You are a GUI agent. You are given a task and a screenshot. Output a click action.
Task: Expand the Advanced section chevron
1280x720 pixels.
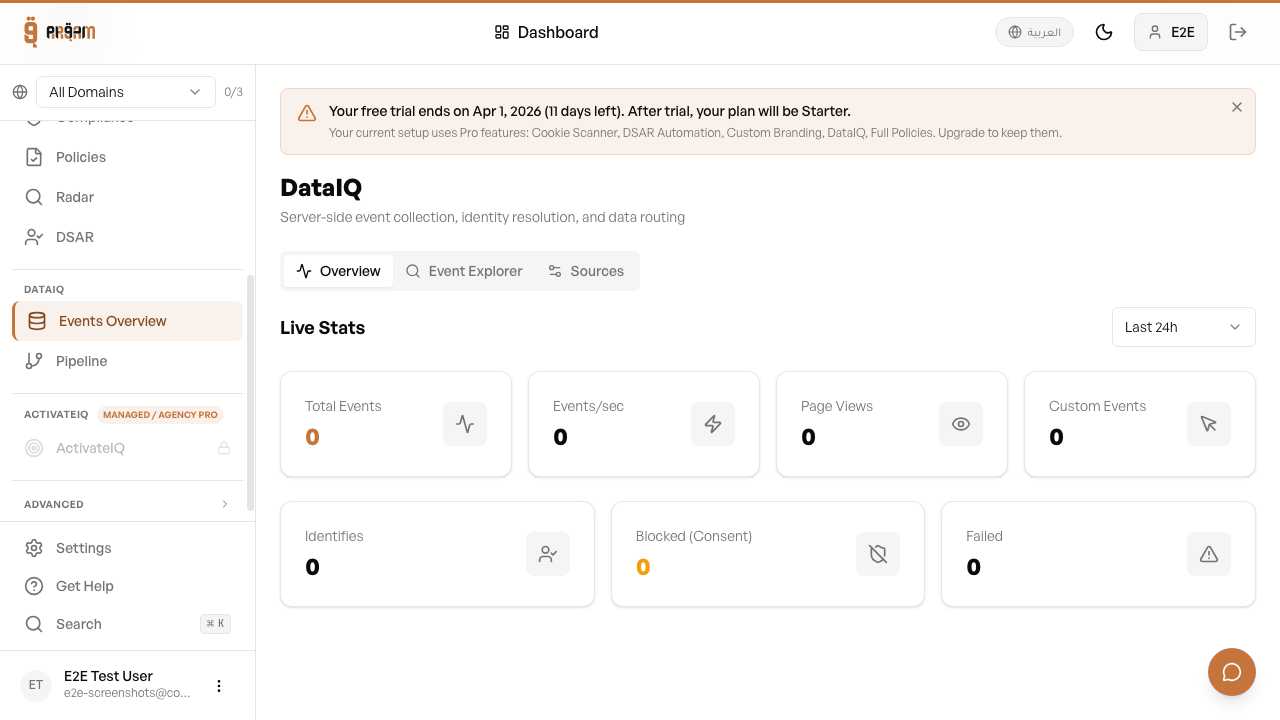tap(224, 504)
